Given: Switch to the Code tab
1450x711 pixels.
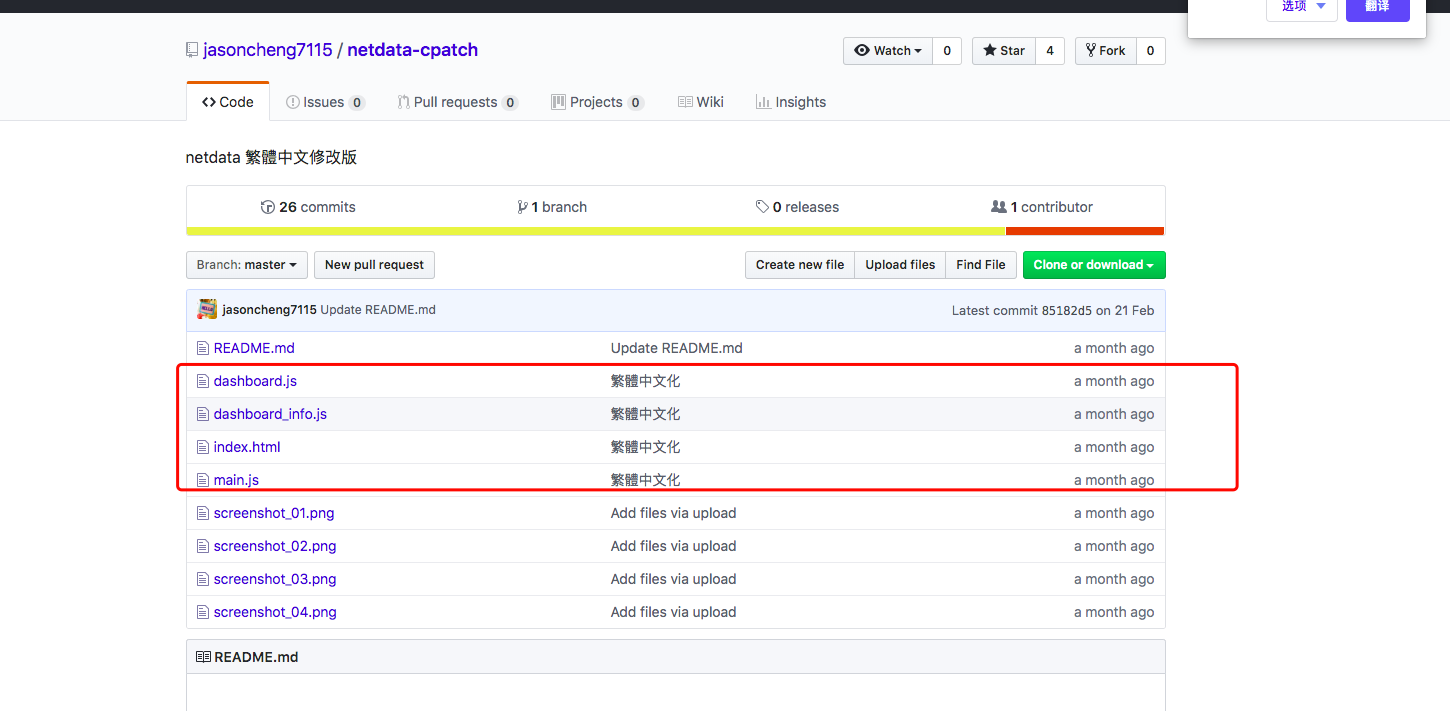Looking at the screenshot, I should click(228, 102).
